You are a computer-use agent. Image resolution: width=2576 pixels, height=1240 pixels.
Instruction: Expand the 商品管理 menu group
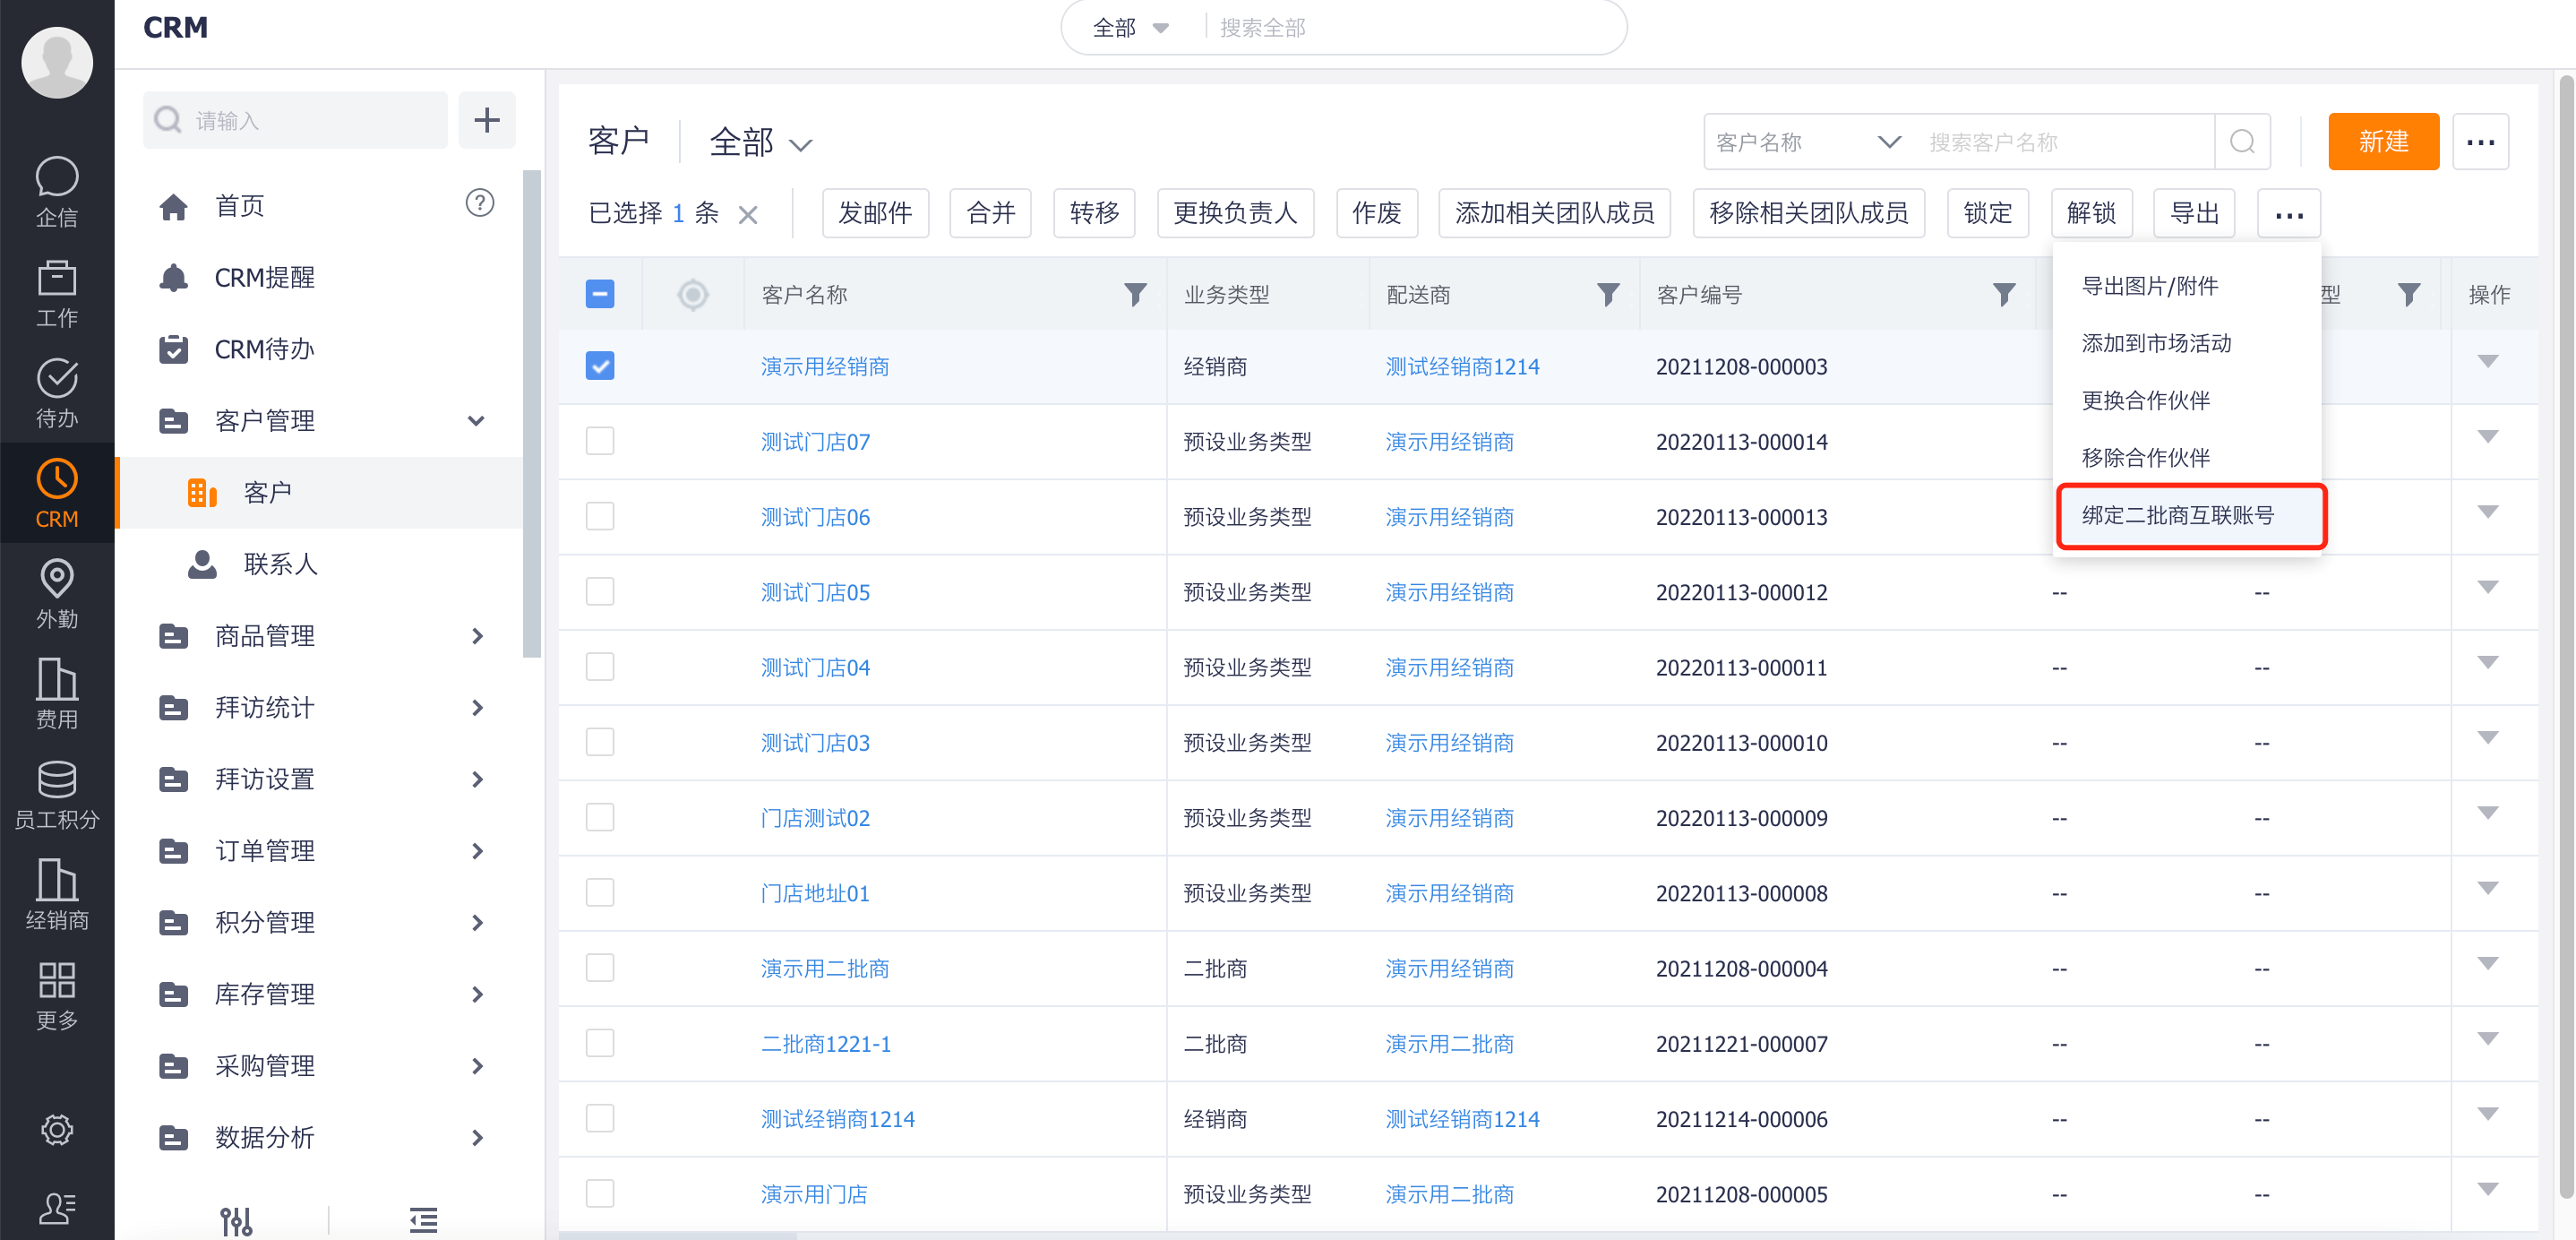tap(477, 636)
